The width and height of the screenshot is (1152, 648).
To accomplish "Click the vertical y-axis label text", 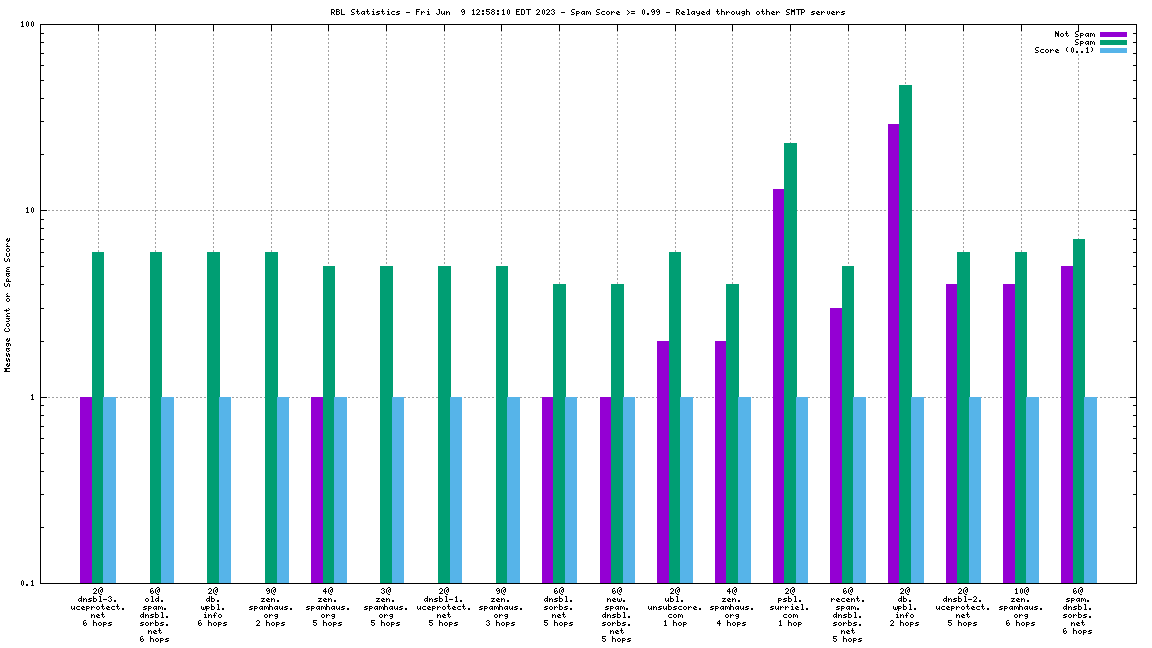I will 8,305.
